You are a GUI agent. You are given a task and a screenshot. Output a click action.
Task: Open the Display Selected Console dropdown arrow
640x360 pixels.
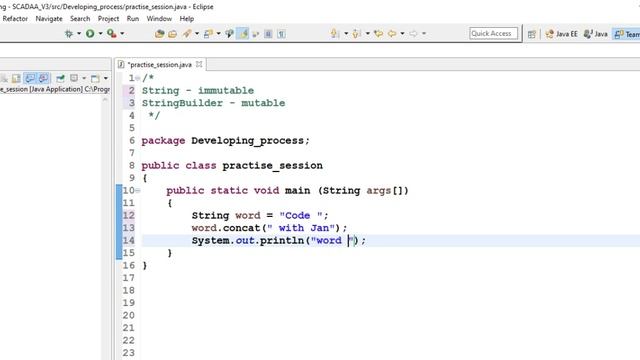click(x=84, y=78)
